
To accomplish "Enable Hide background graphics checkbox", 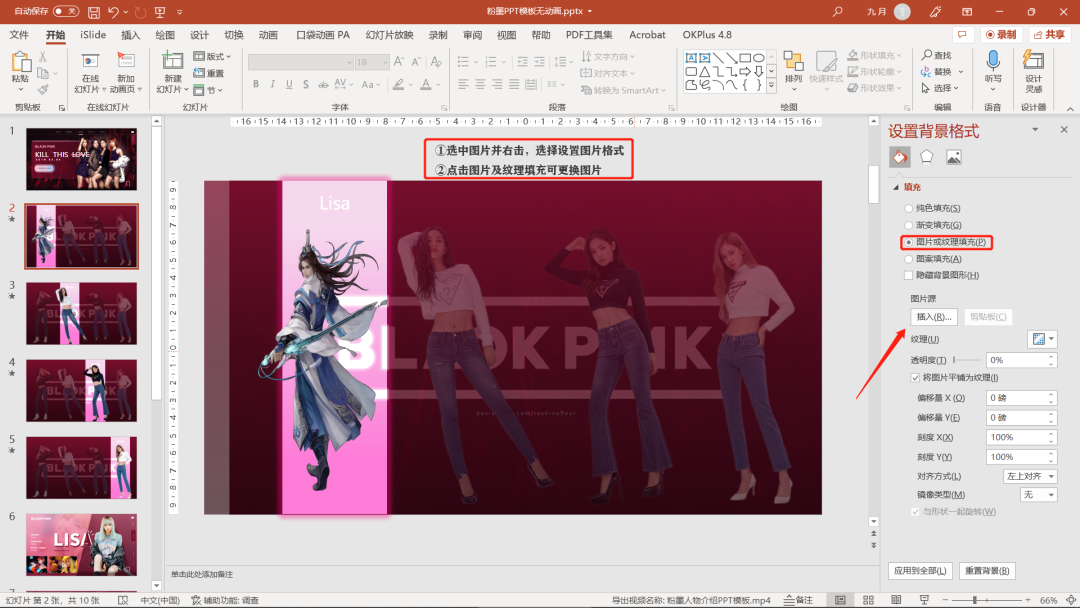I will tap(909, 275).
